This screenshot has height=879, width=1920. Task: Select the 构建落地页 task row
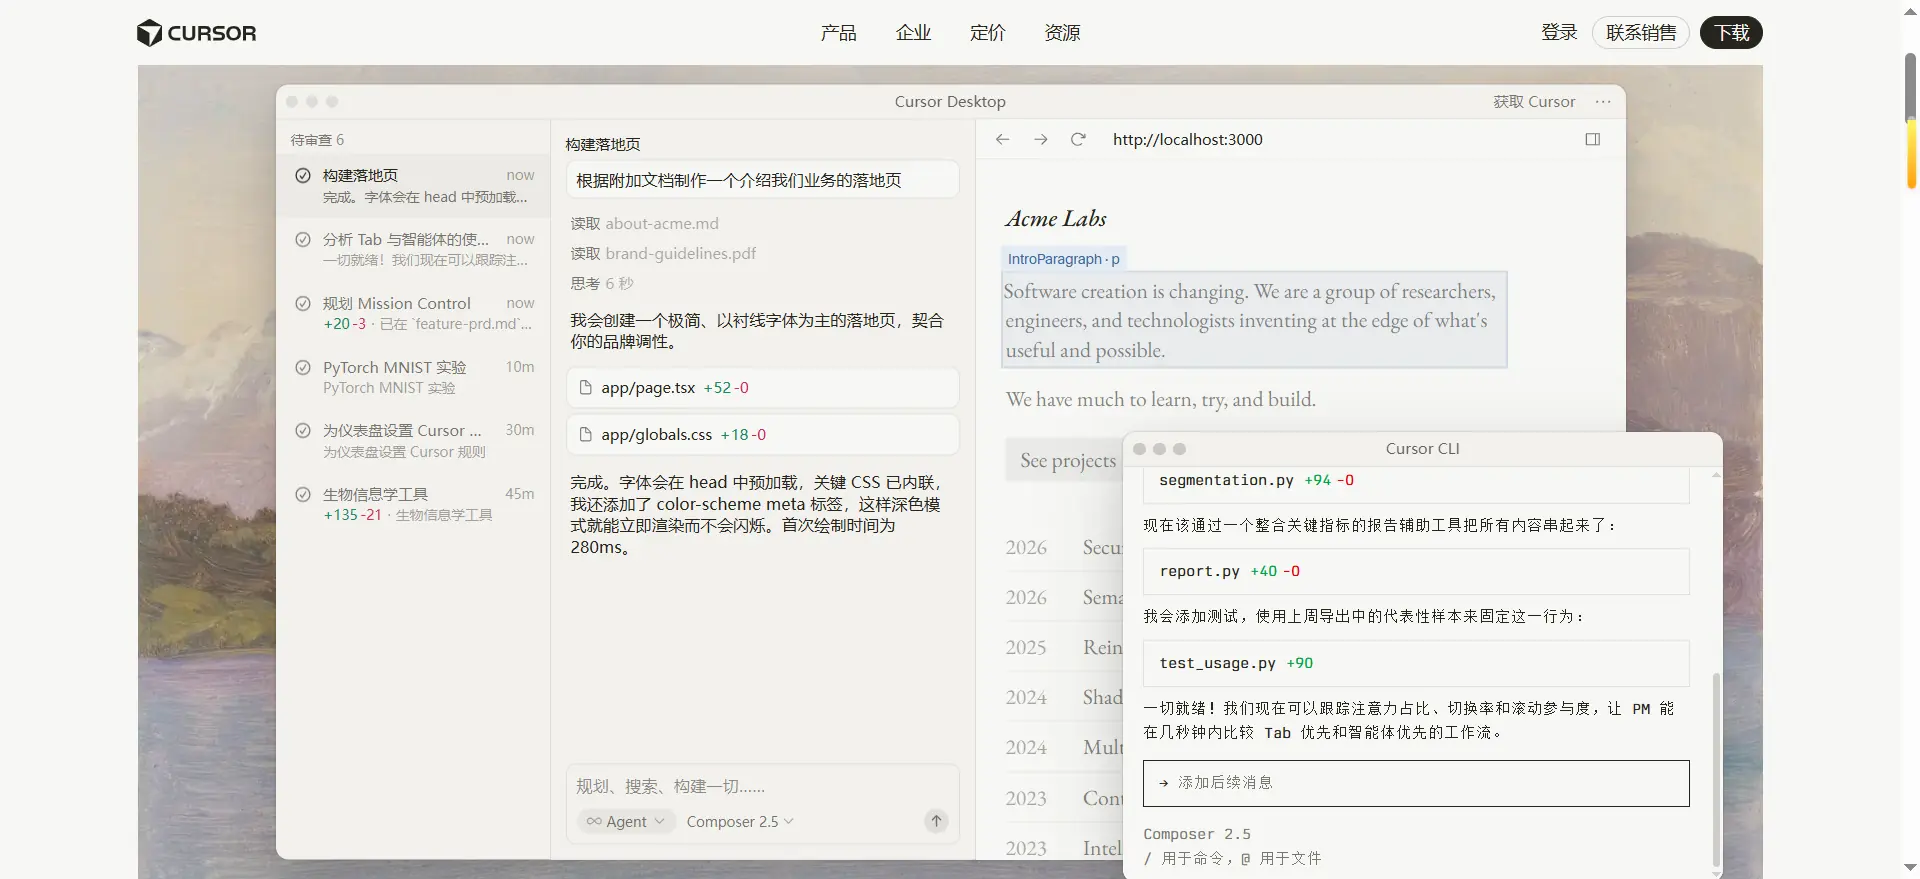coord(413,186)
